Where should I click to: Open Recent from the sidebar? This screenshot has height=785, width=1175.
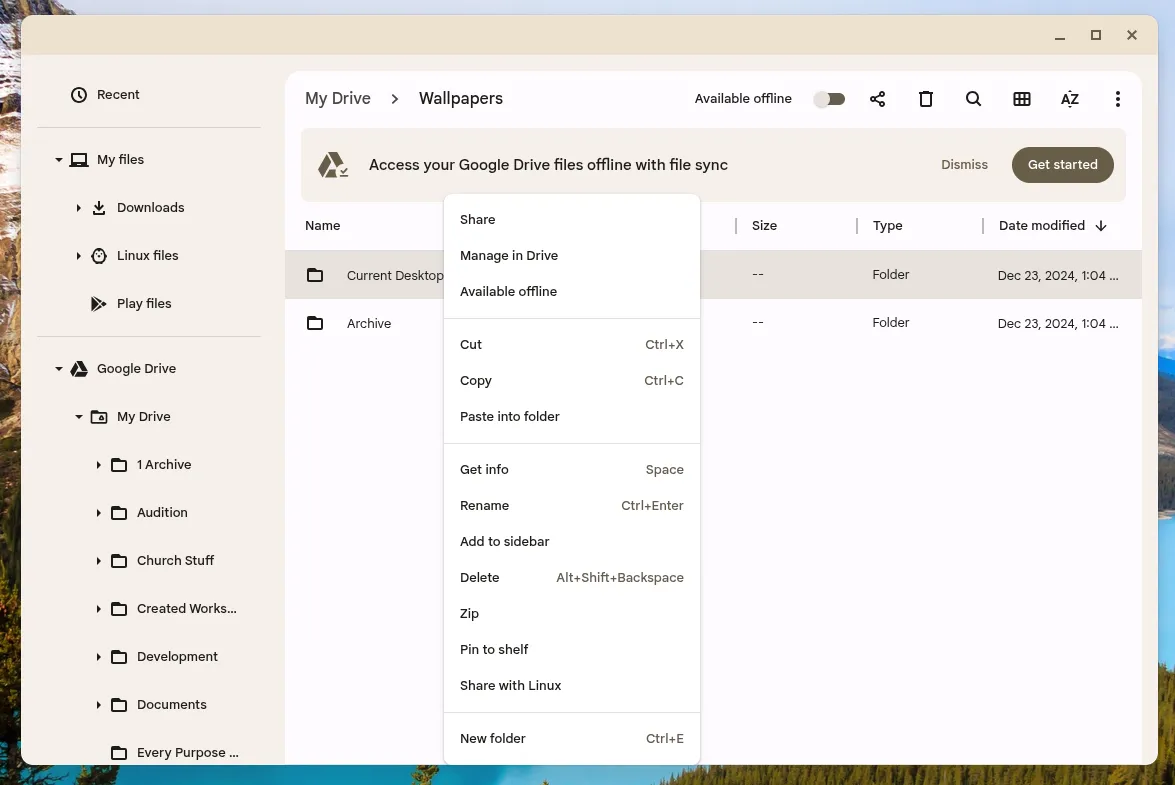click(x=118, y=95)
